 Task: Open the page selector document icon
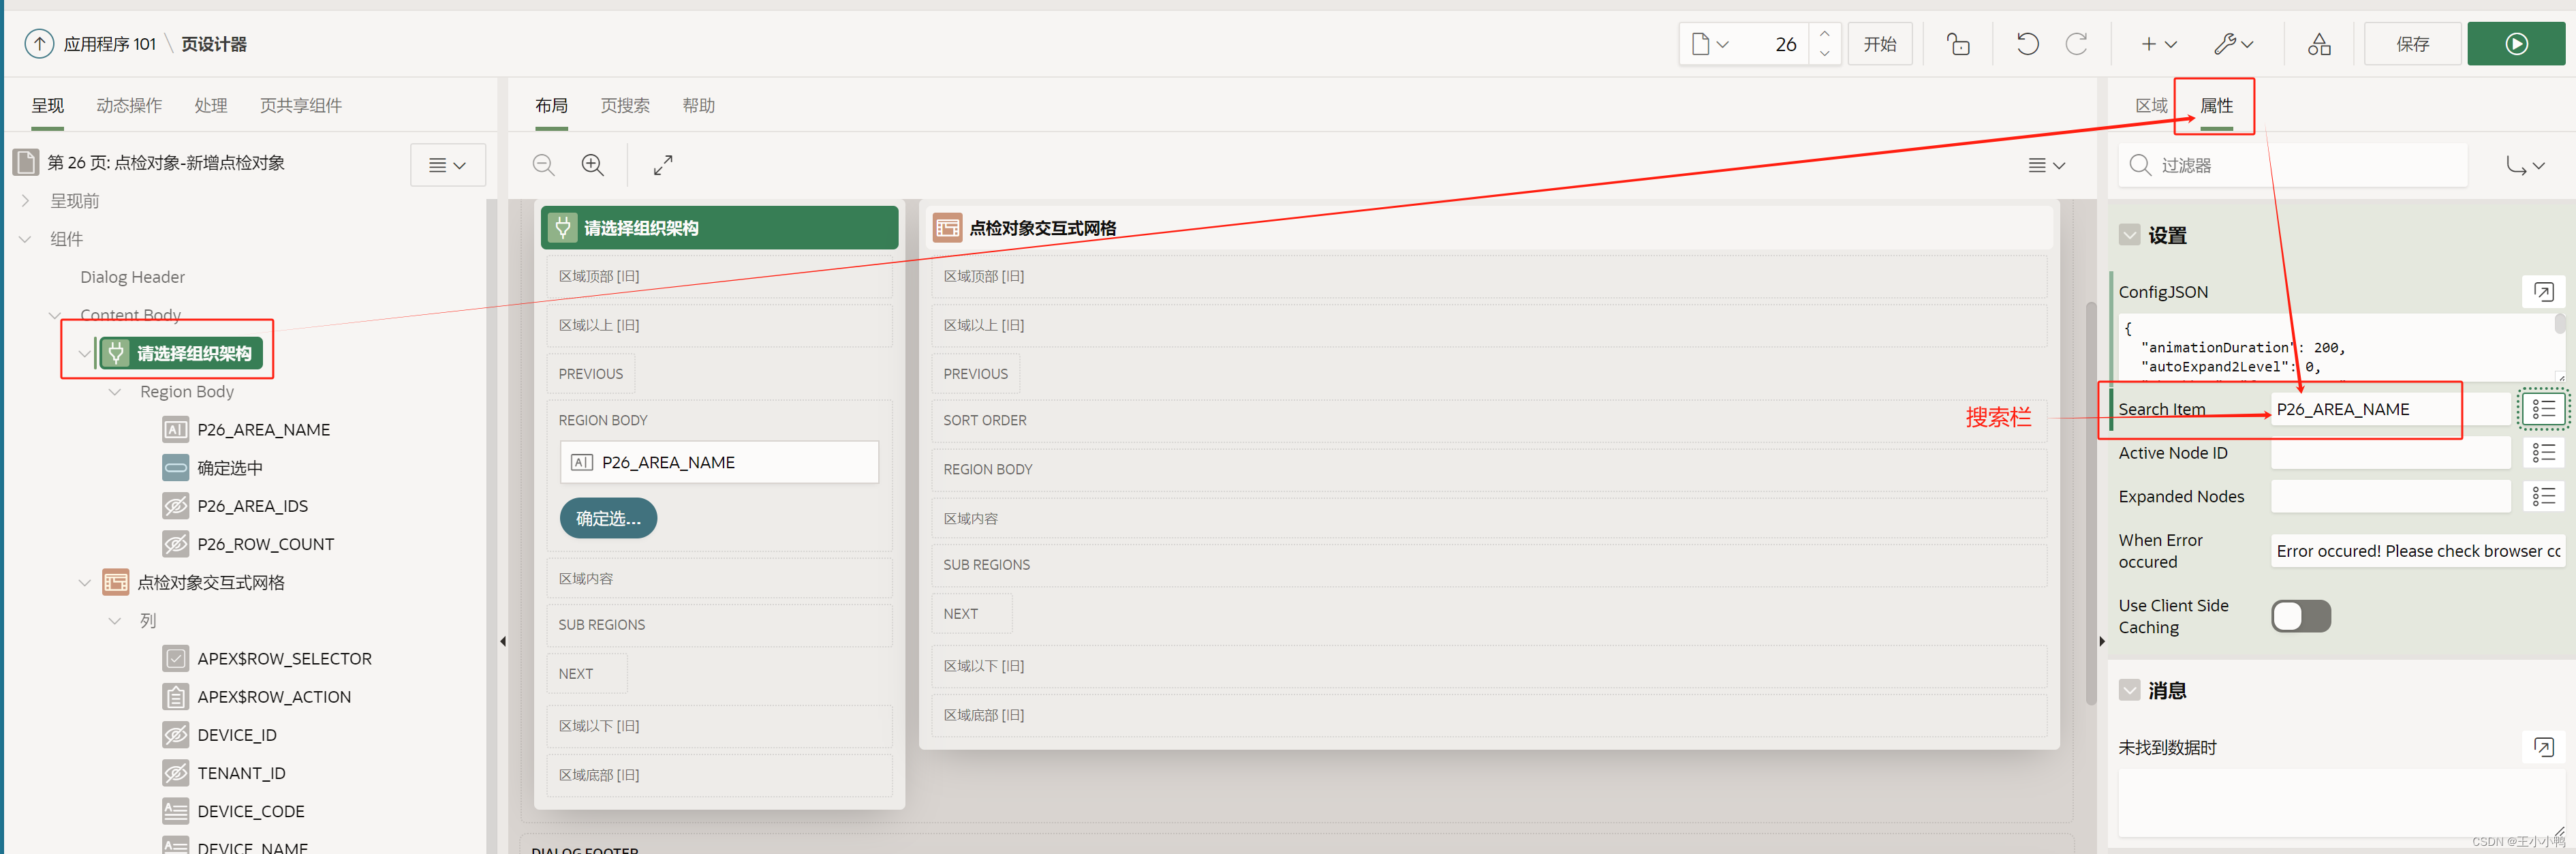(1710, 44)
